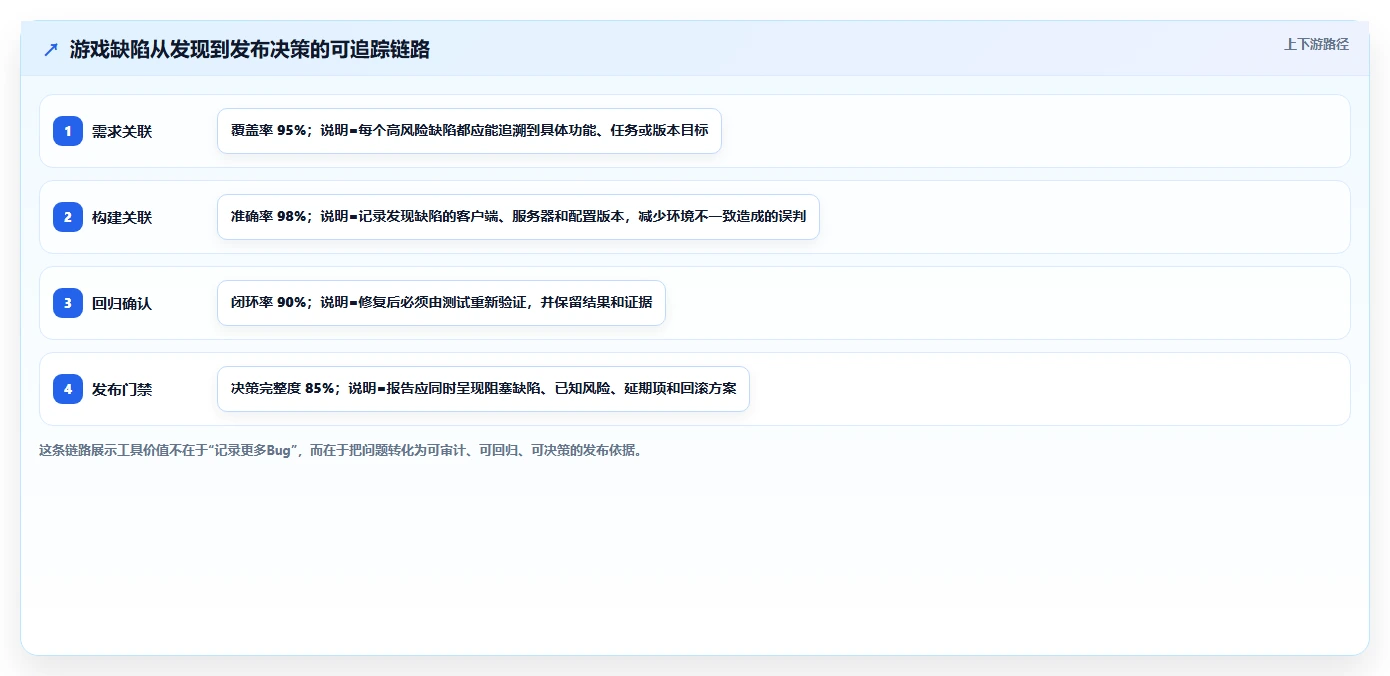
Task: Click the 回归确认 step label
Action: tap(122, 303)
